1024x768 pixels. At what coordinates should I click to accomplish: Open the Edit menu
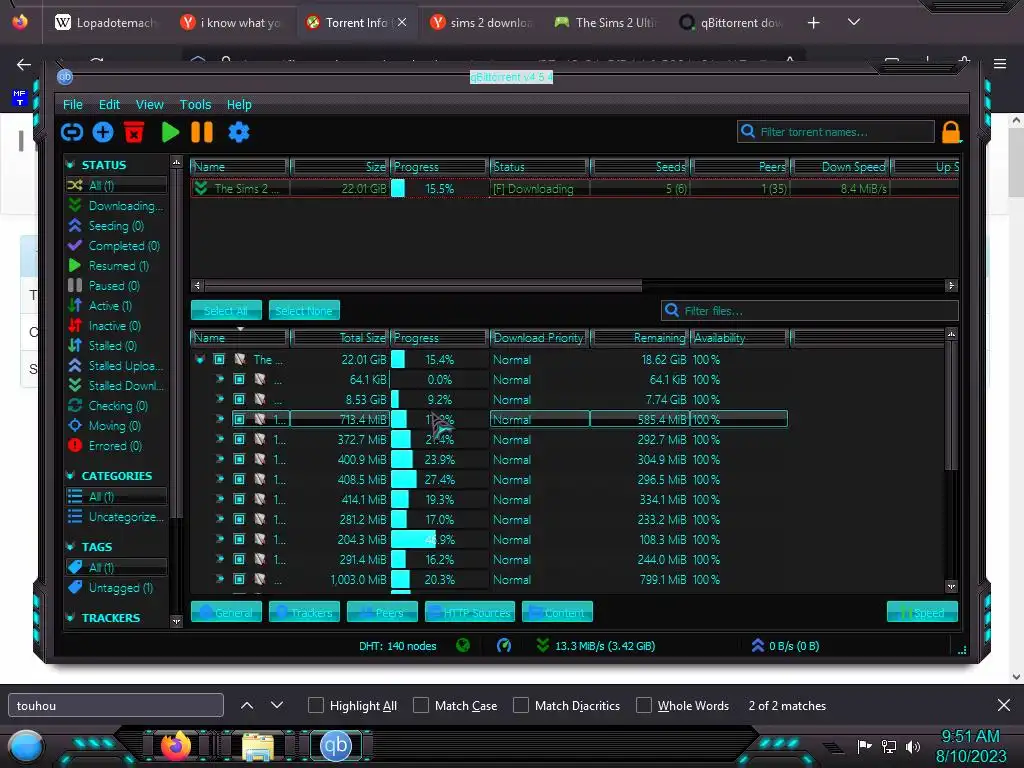109,104
